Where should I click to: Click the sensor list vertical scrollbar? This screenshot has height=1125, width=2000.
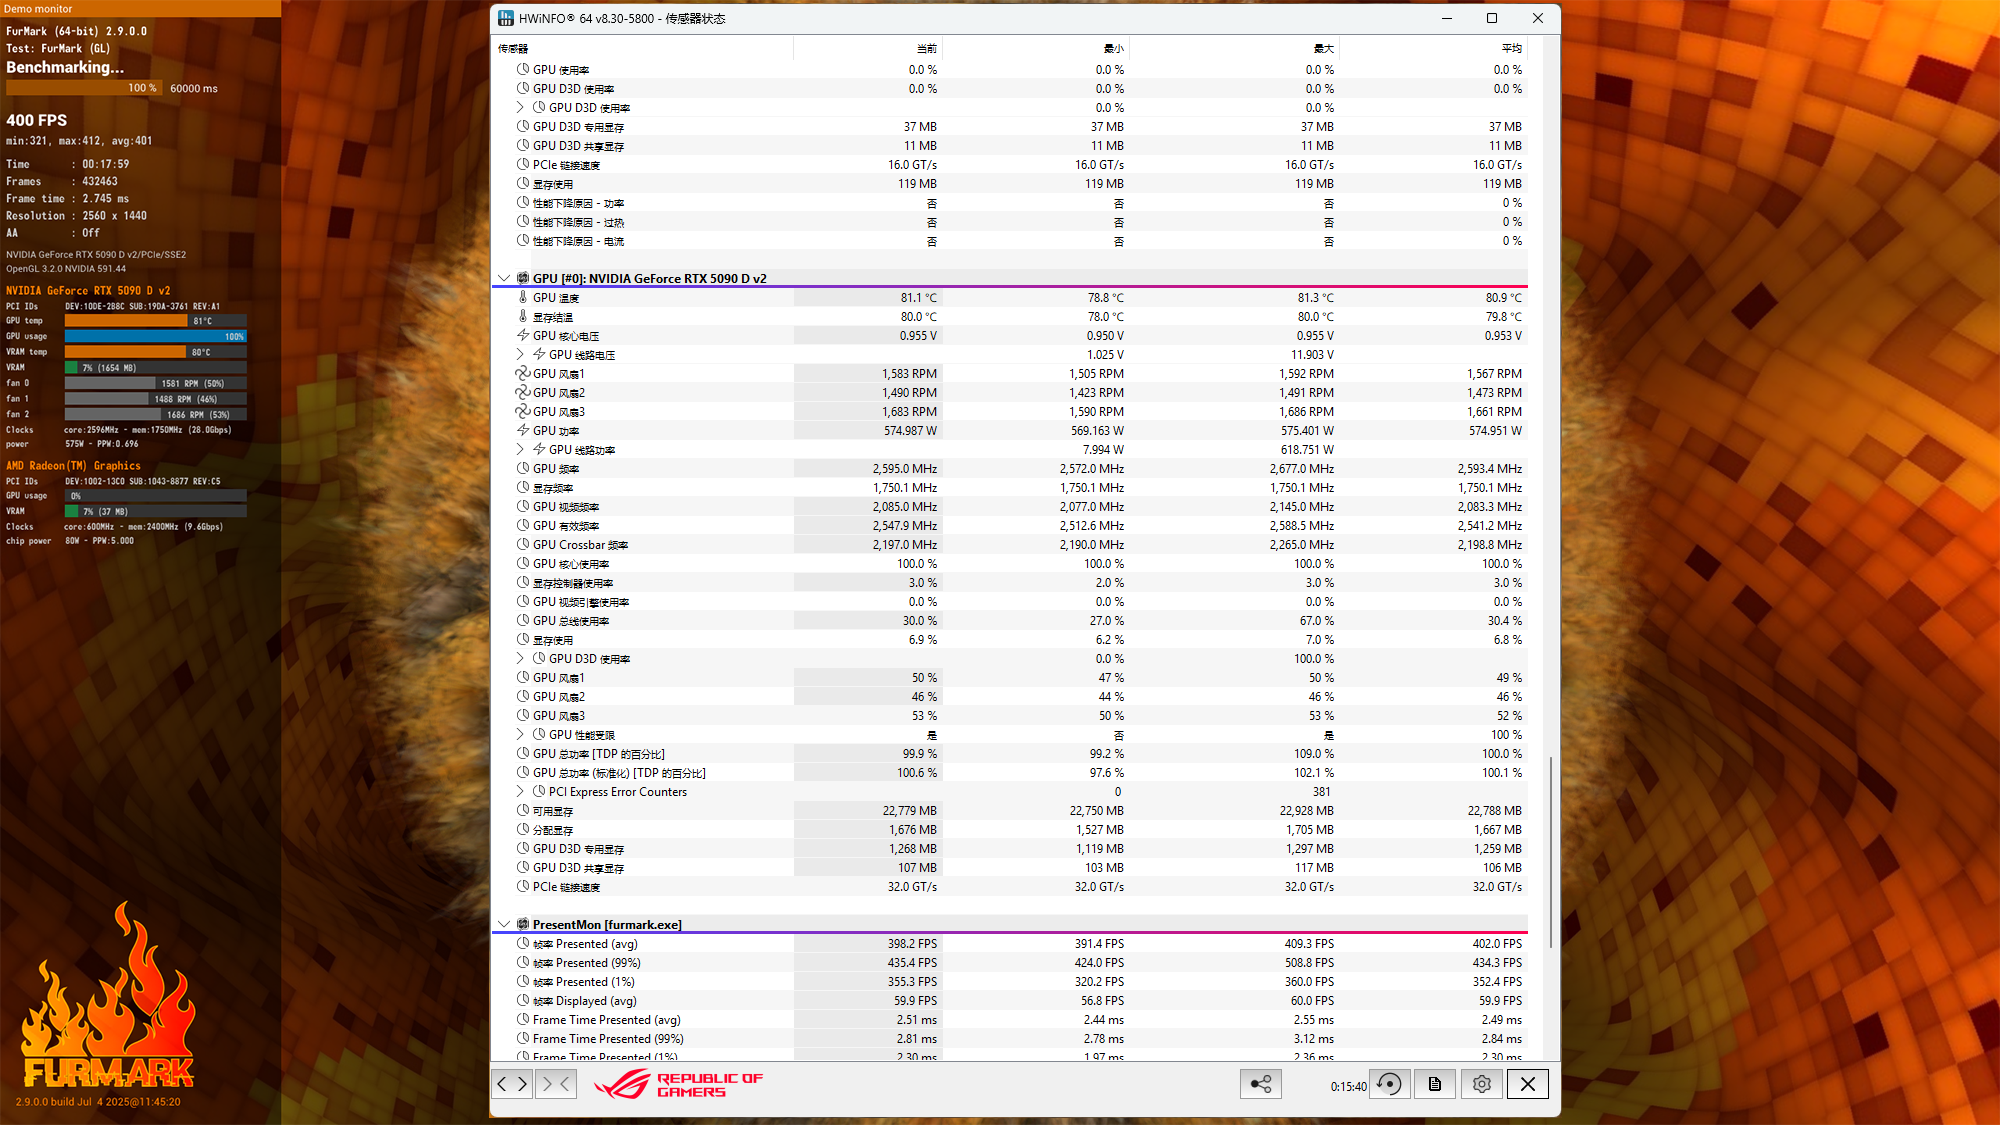point(1551,850)
